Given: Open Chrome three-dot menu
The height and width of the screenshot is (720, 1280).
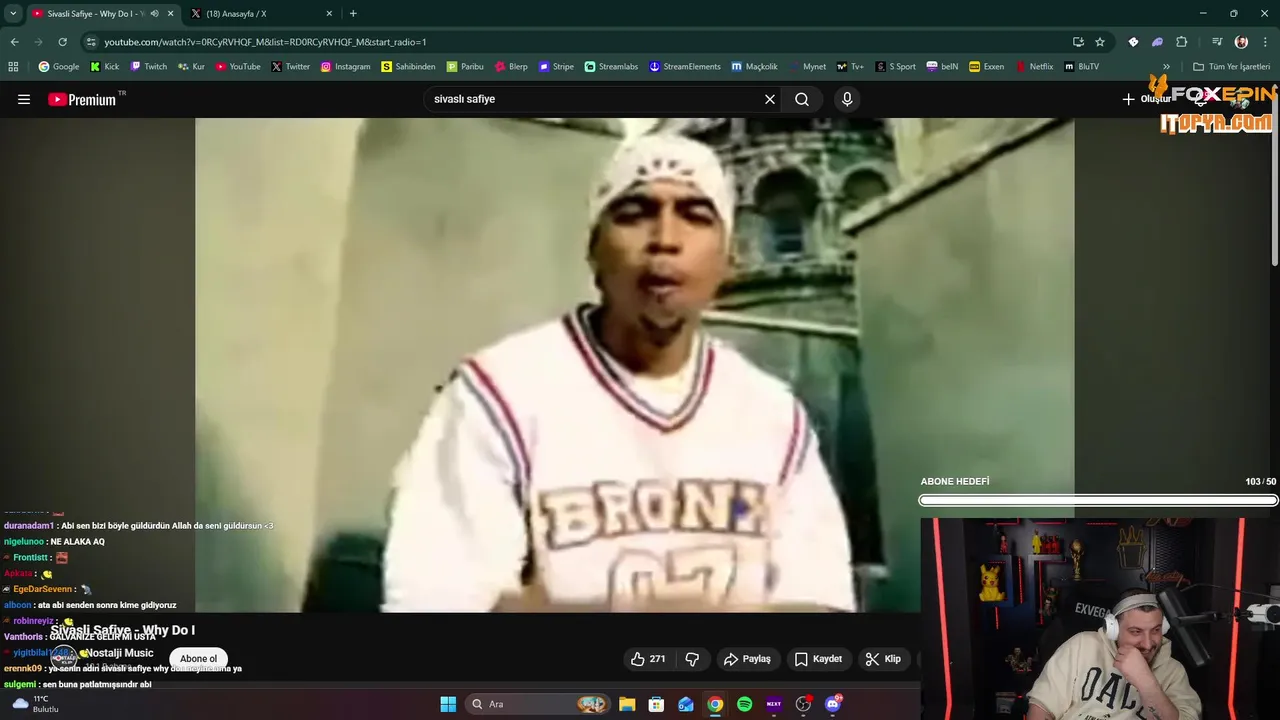Looking at the screenshot, I should 1266,42.
